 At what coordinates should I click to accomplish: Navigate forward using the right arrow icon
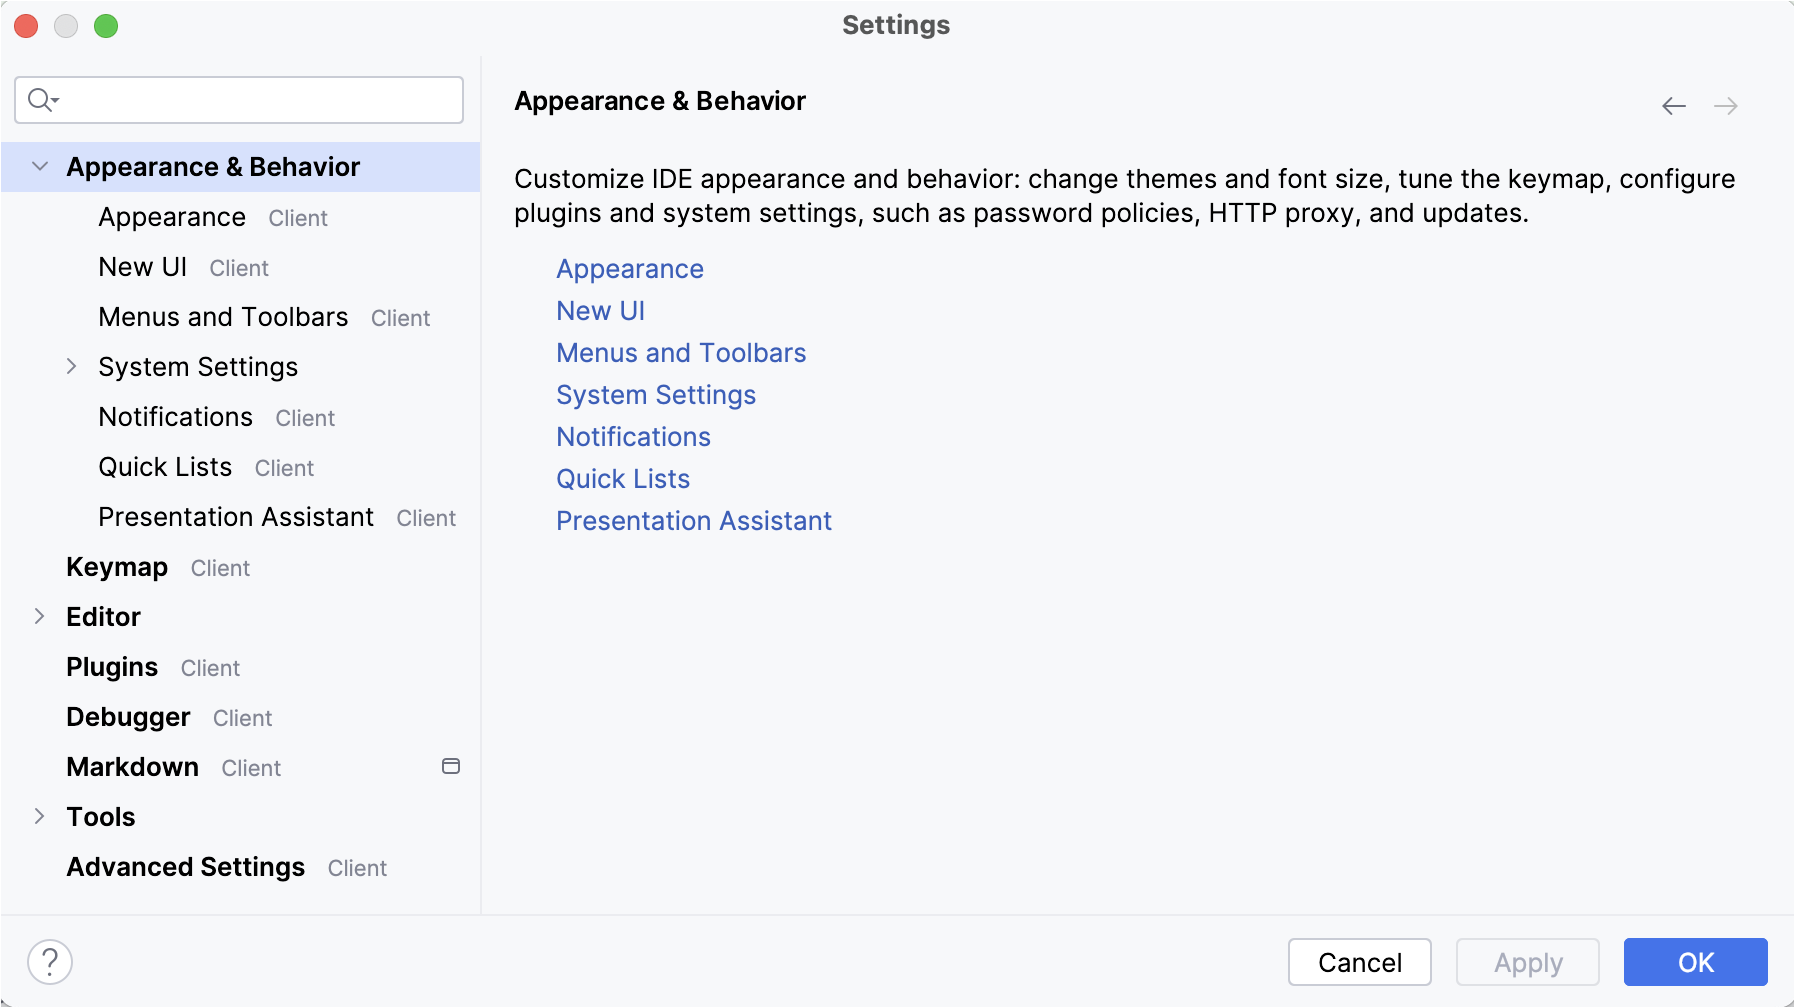[x=1727, y=105]
